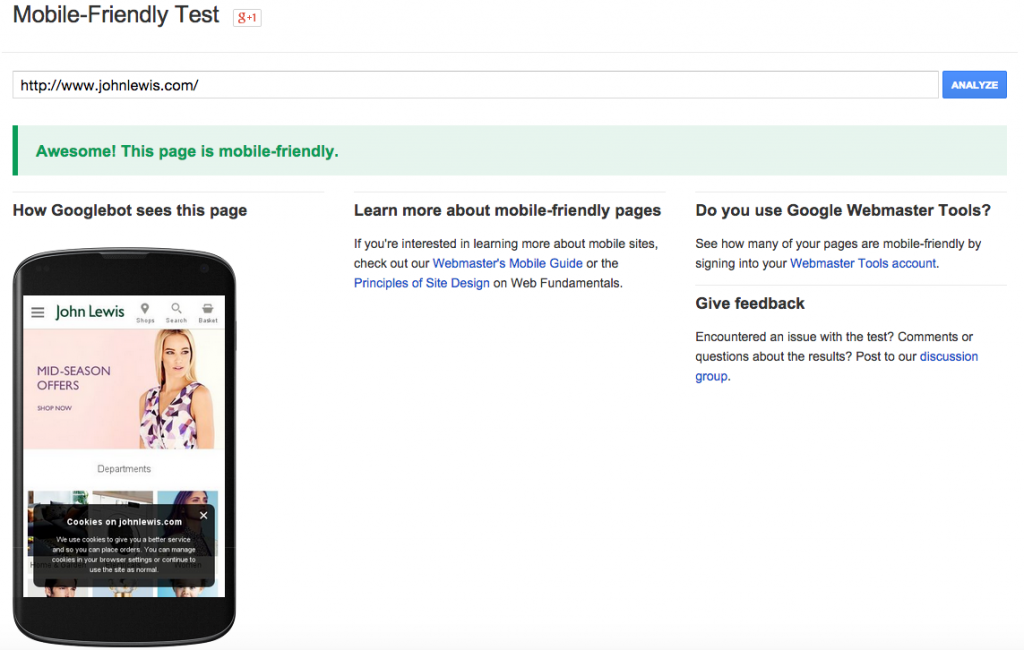Screen dimensions: 1024x650
Task: Click the mobile-friendly result banner
Action: [510, 151]
